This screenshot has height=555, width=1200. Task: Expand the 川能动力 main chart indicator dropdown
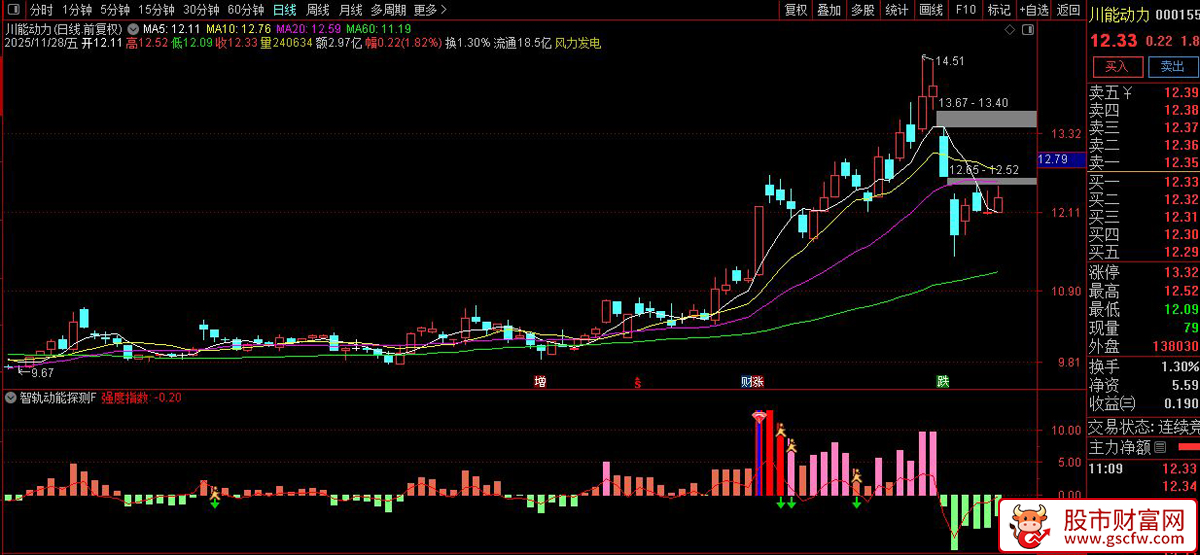click(134, 28)
